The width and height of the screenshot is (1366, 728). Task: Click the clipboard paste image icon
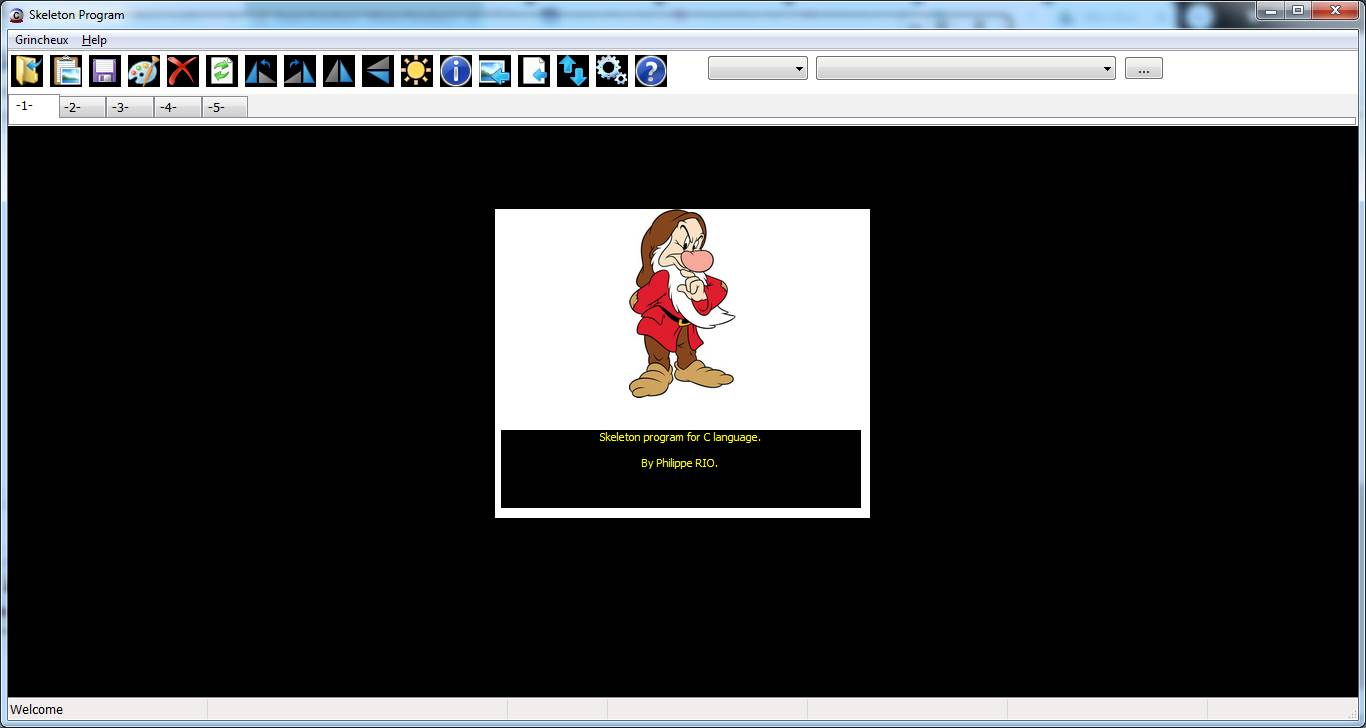pos(66,71)
